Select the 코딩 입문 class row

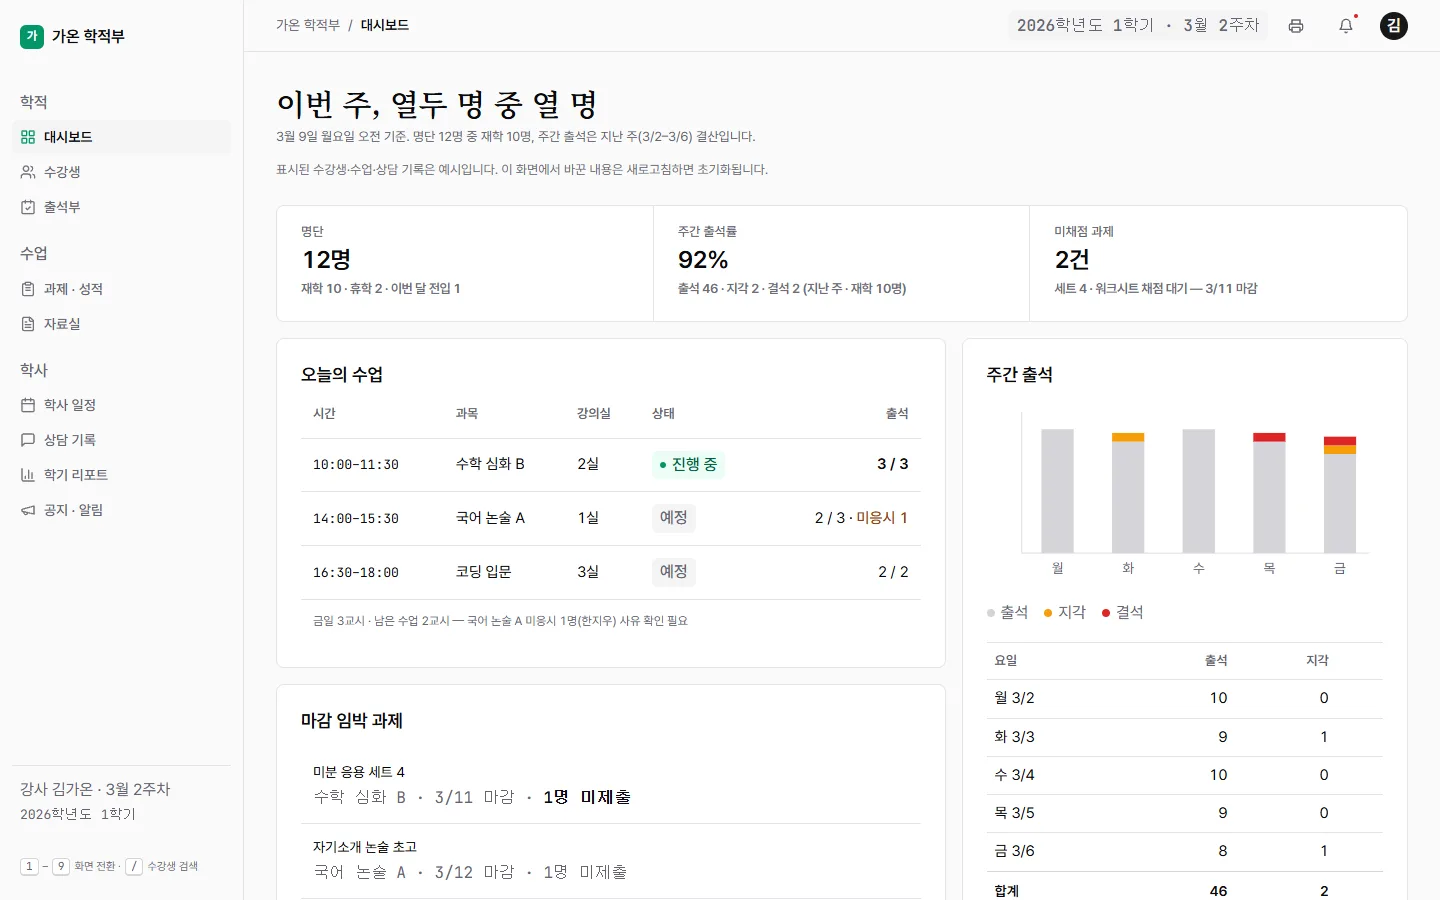pyautogui.click(x=611, y=572)
